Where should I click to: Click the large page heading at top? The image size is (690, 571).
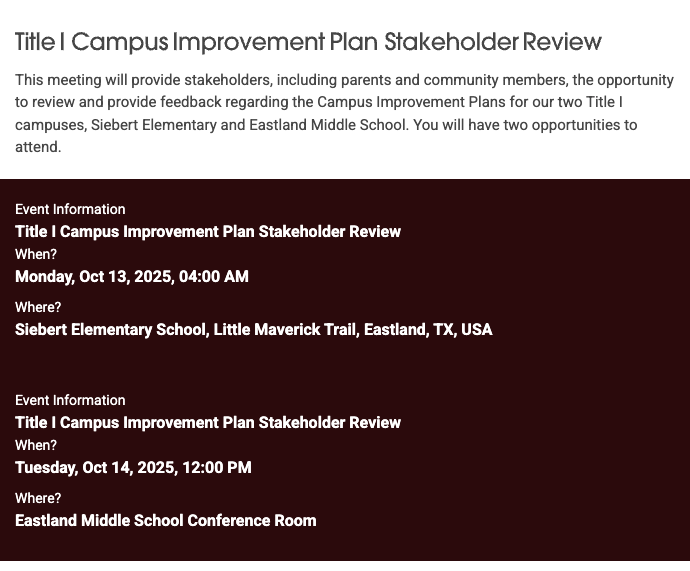308,42
